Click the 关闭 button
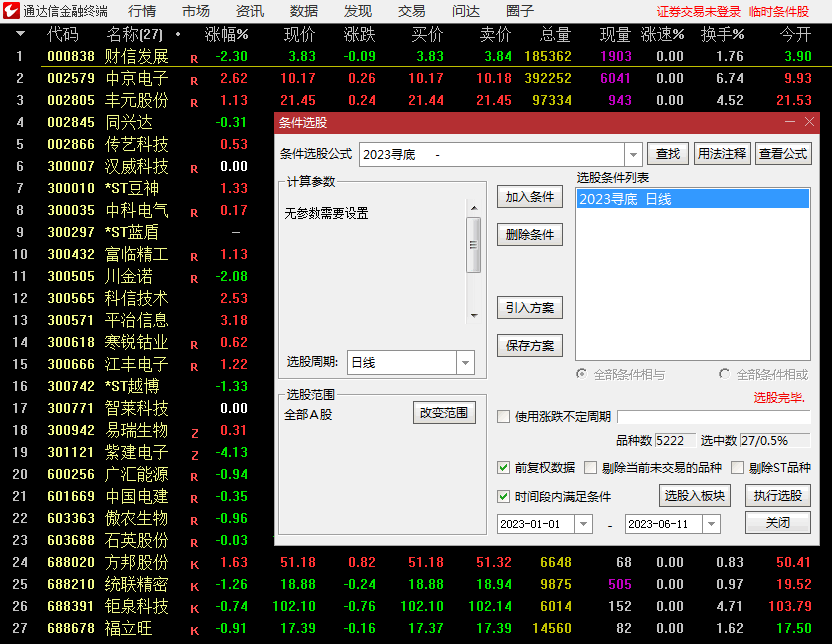This screenshot has width=832, height=644. 777,523
